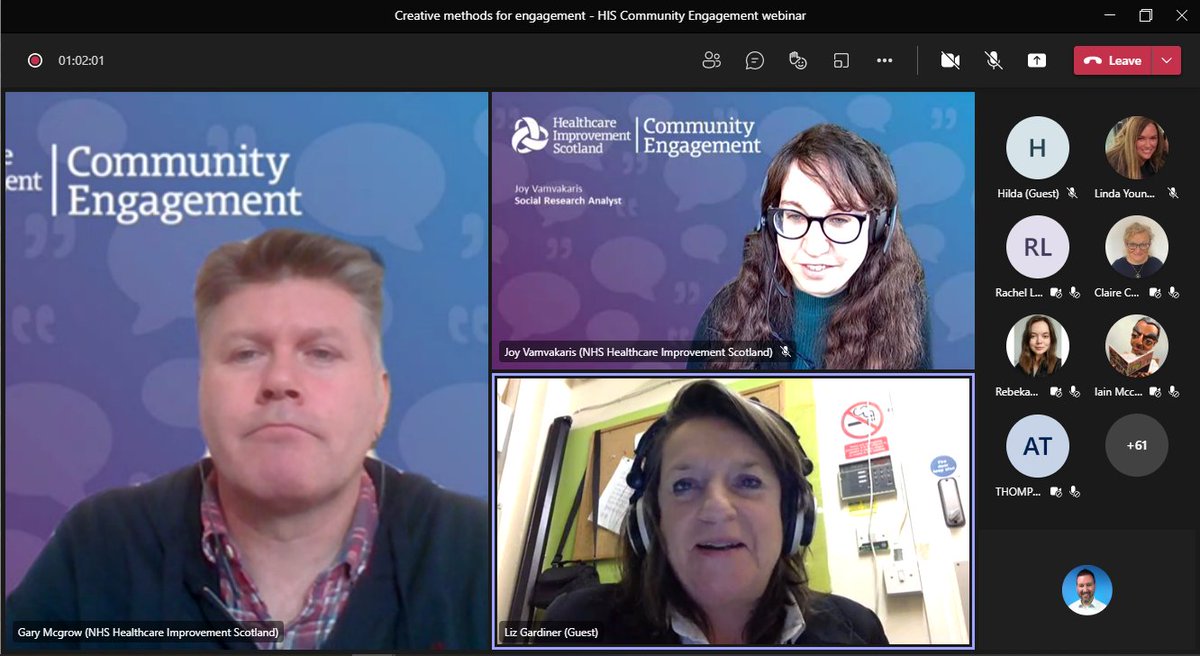Select Hilda (Guest) participant avatar
Viewport: 1200px width, 656px height.
point(1037,148)
